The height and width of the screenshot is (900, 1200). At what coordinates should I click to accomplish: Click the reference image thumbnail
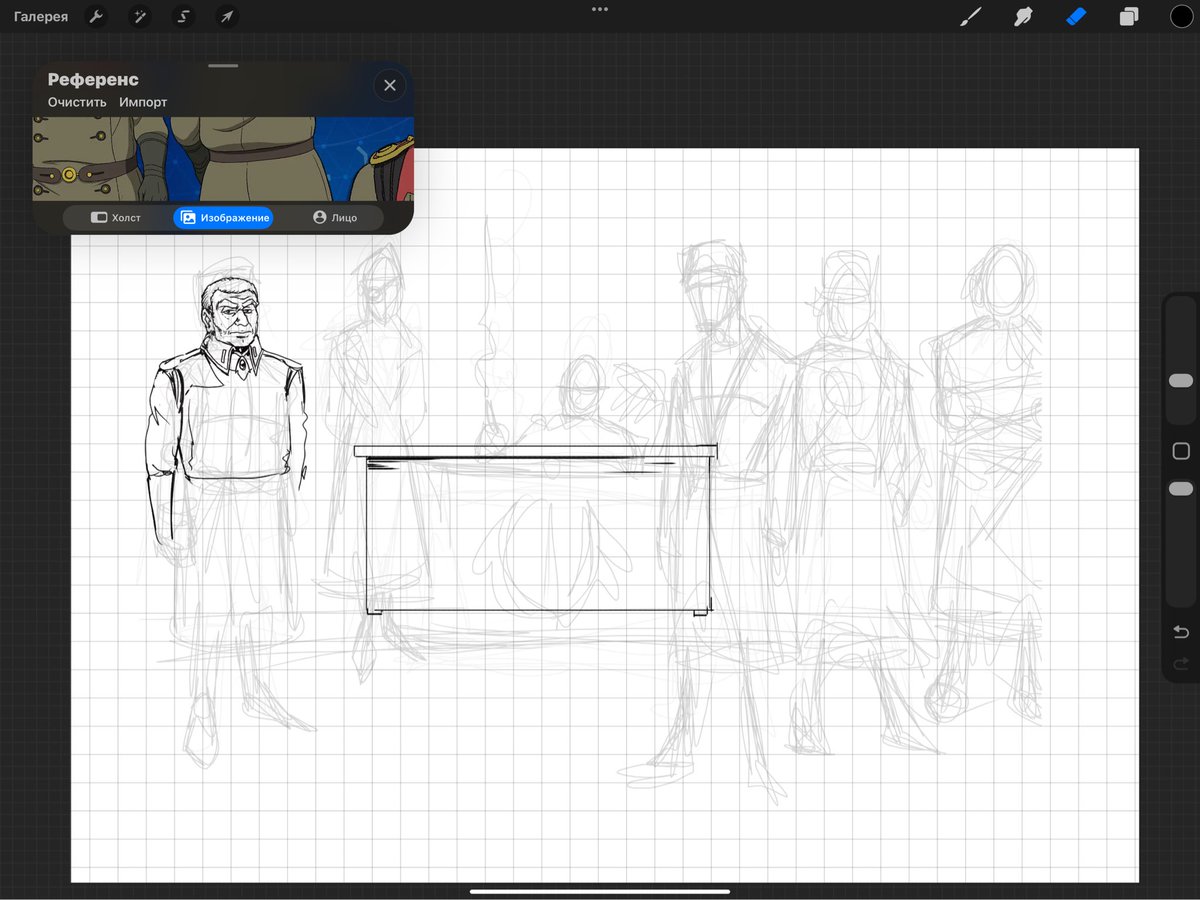point(223,159)
